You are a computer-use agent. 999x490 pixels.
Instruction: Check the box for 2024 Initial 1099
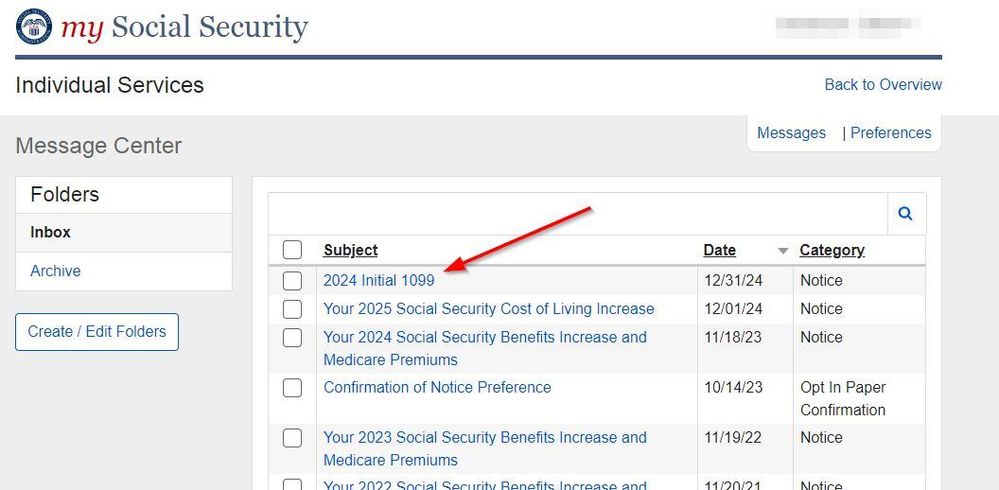(x=292, y=281)
